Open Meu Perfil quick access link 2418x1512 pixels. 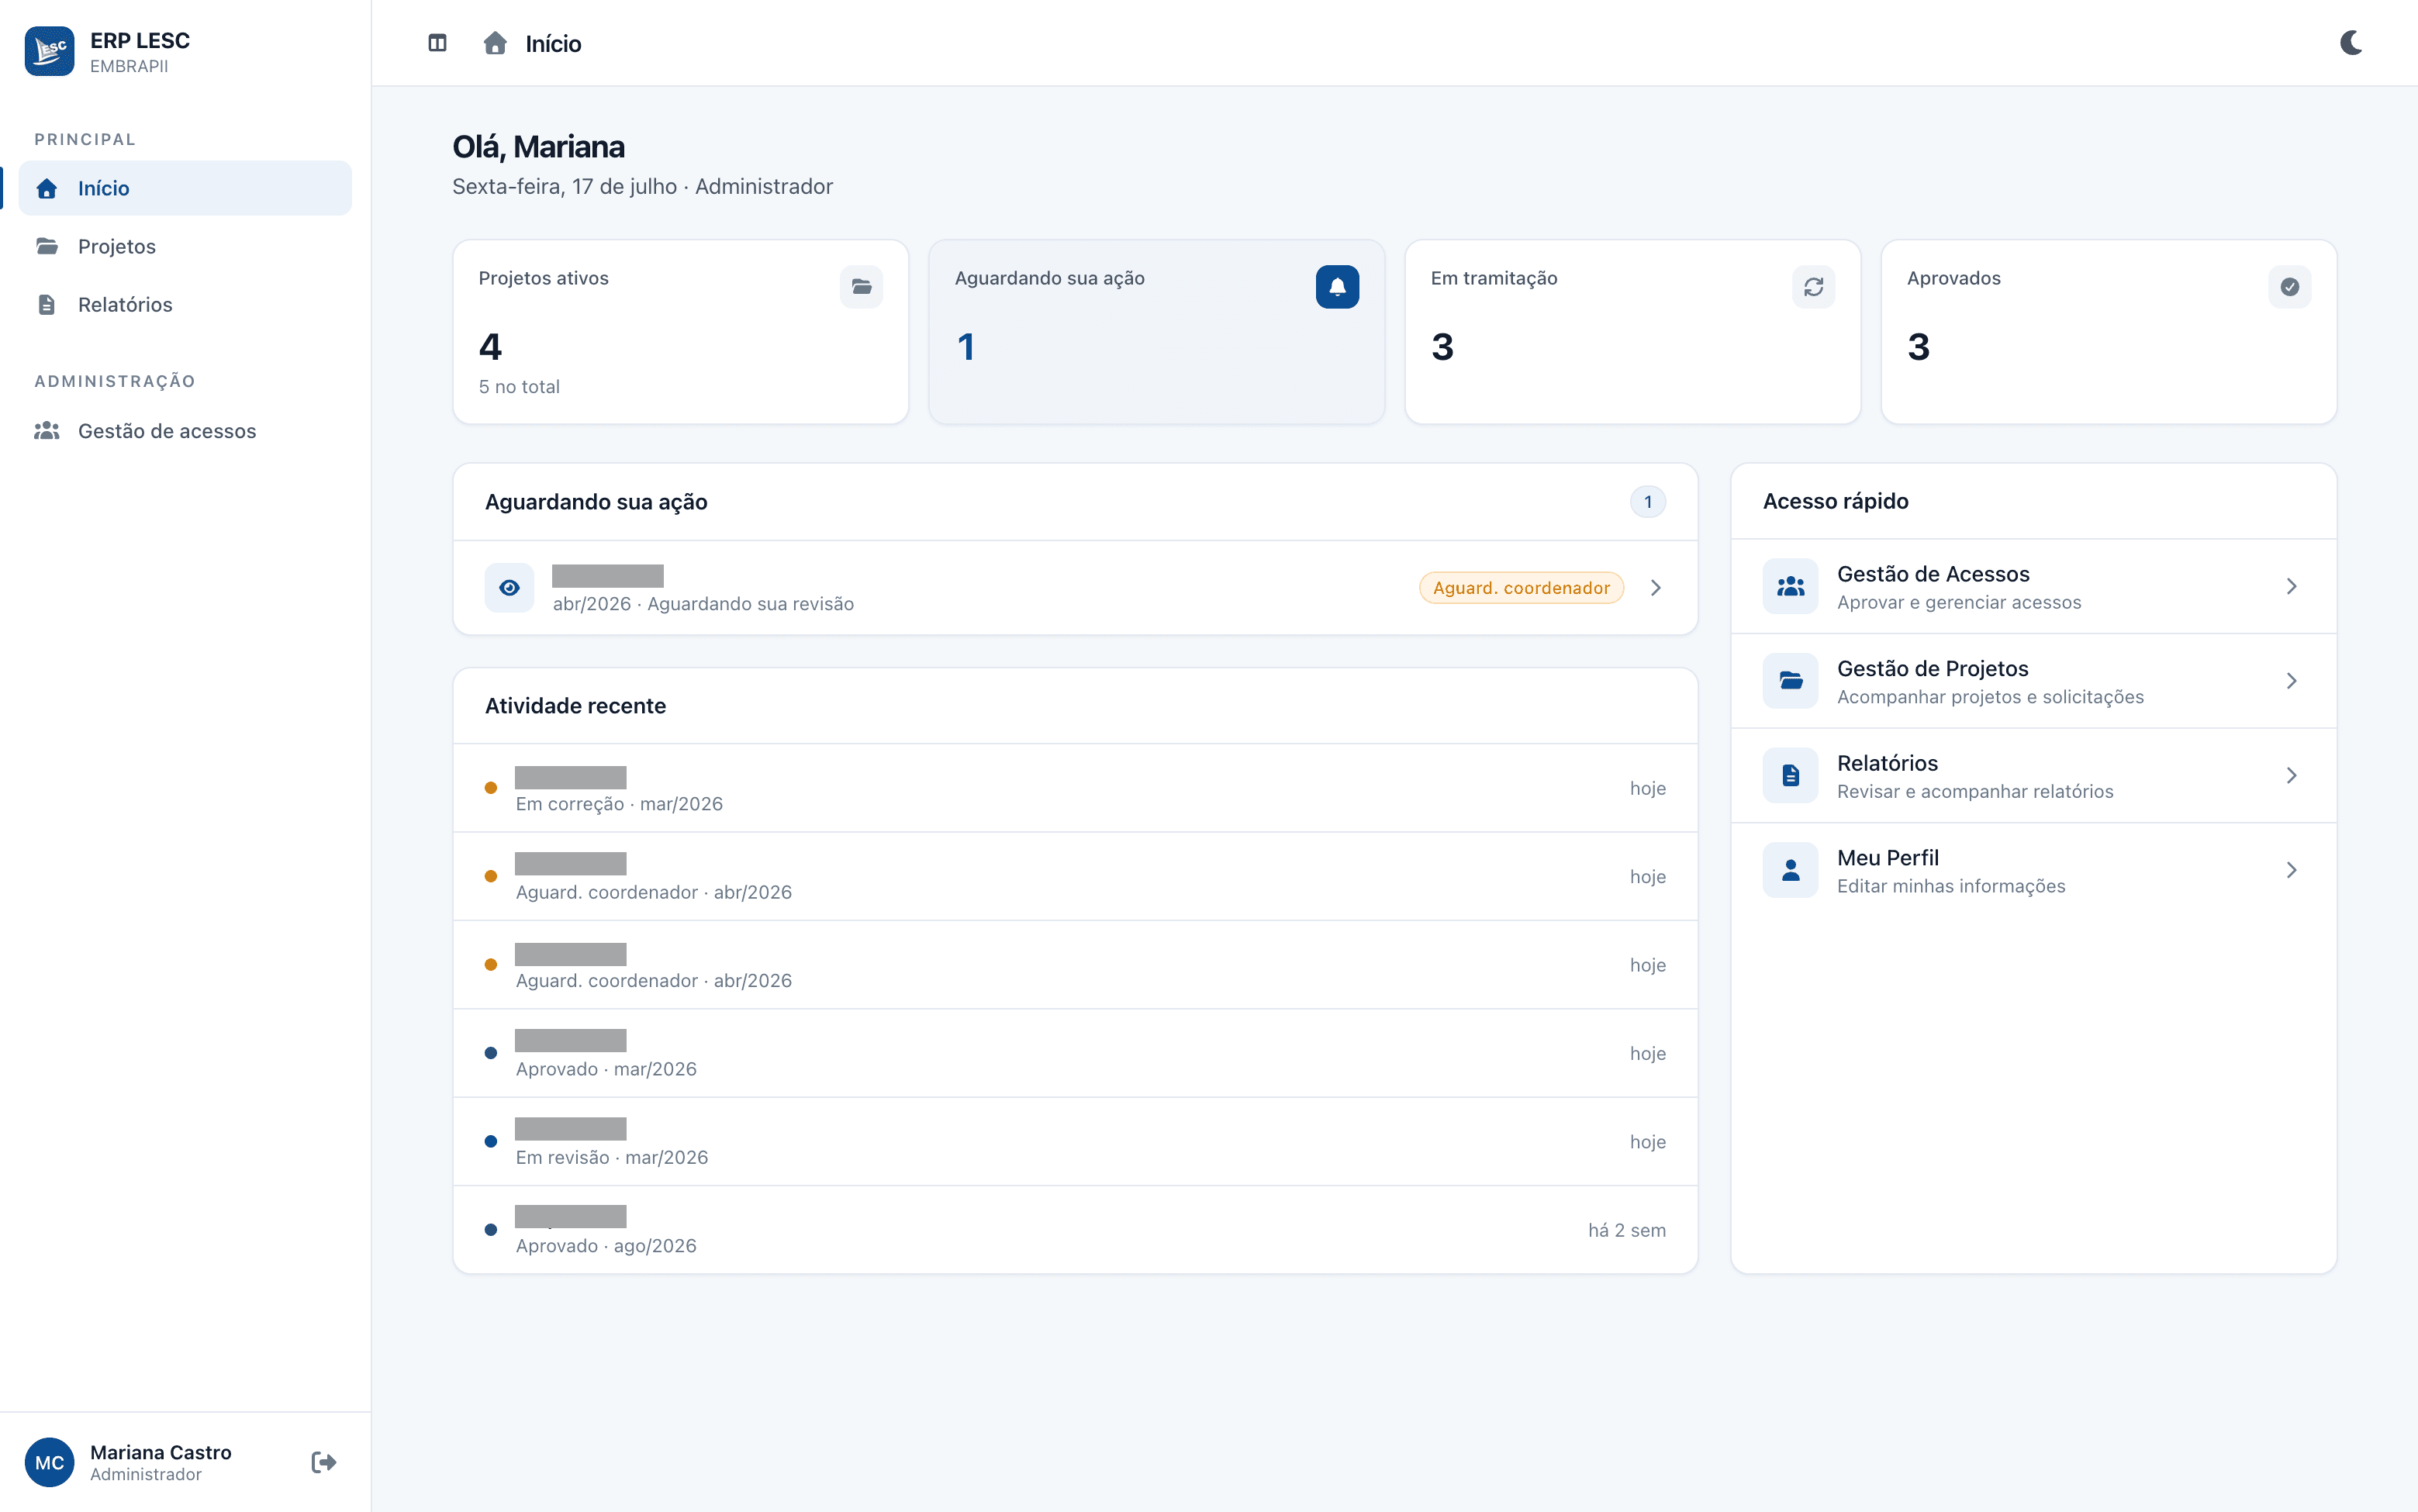(x=2033, y=870)
